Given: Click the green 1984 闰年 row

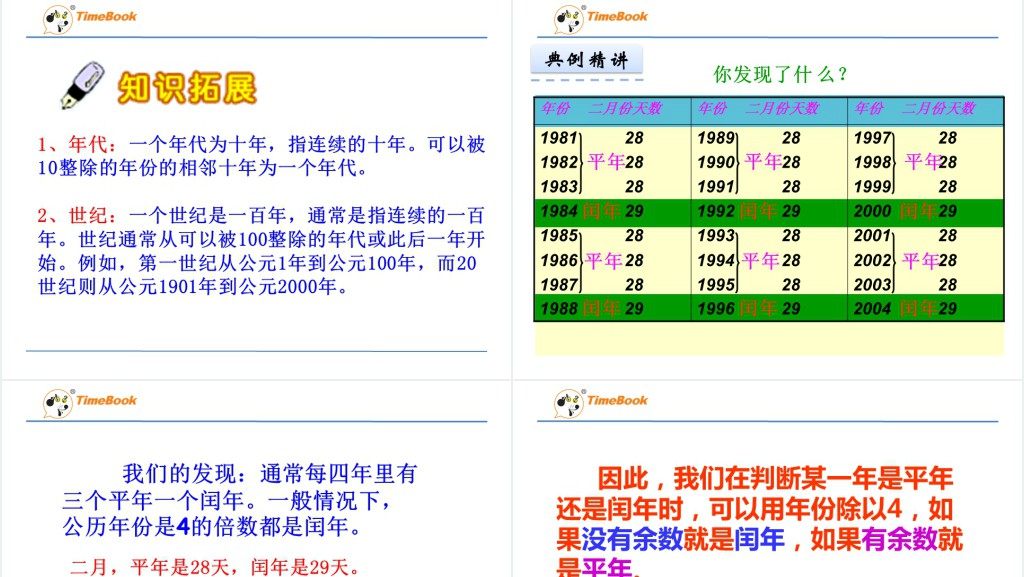Looking at the screenshot, I should (x=611, y=211).
